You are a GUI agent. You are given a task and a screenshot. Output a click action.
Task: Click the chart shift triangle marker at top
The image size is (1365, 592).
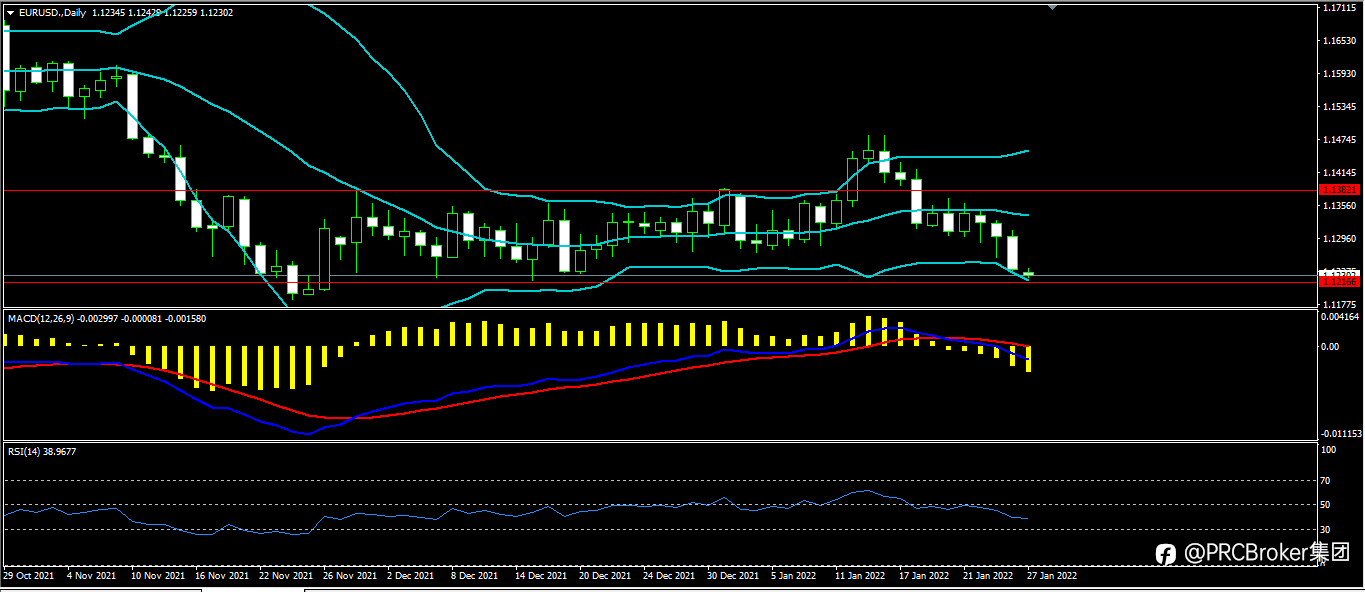[x=1051, y=7]
